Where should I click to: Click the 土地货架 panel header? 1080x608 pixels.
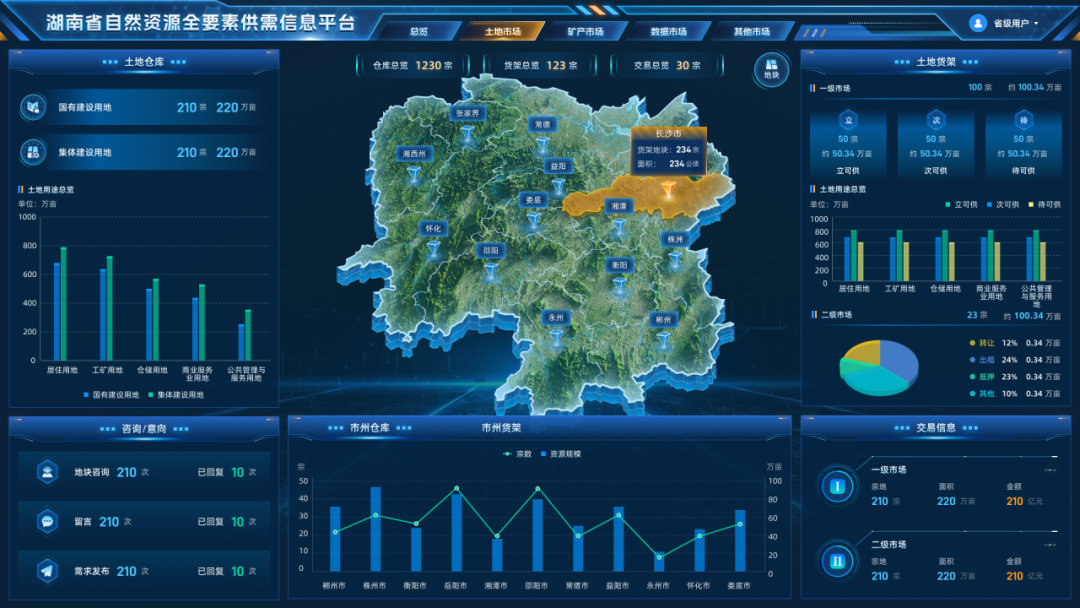(935, 62)
